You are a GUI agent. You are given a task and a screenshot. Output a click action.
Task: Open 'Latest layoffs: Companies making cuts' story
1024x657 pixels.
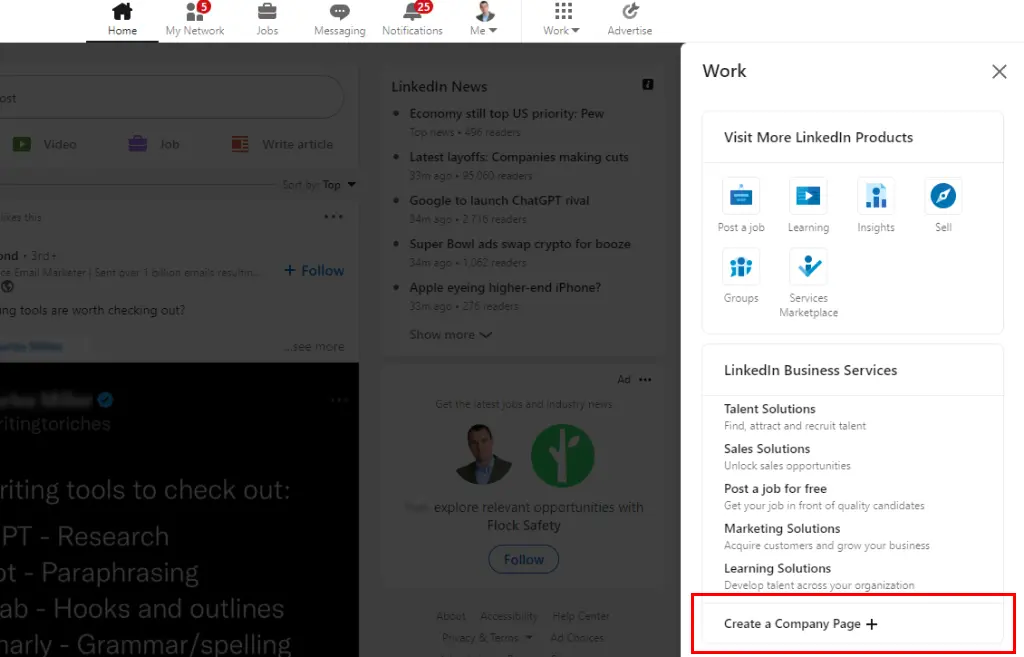coord(519,157)
